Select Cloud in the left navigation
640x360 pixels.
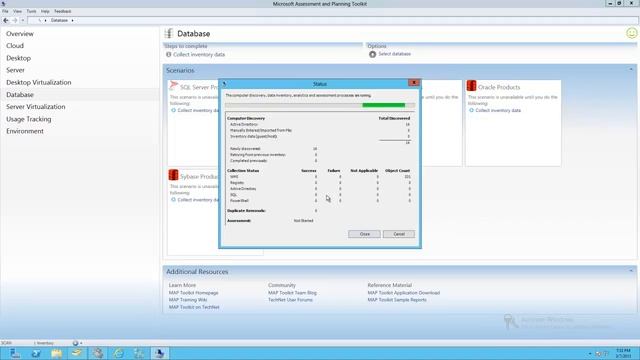tap(15, 46)
